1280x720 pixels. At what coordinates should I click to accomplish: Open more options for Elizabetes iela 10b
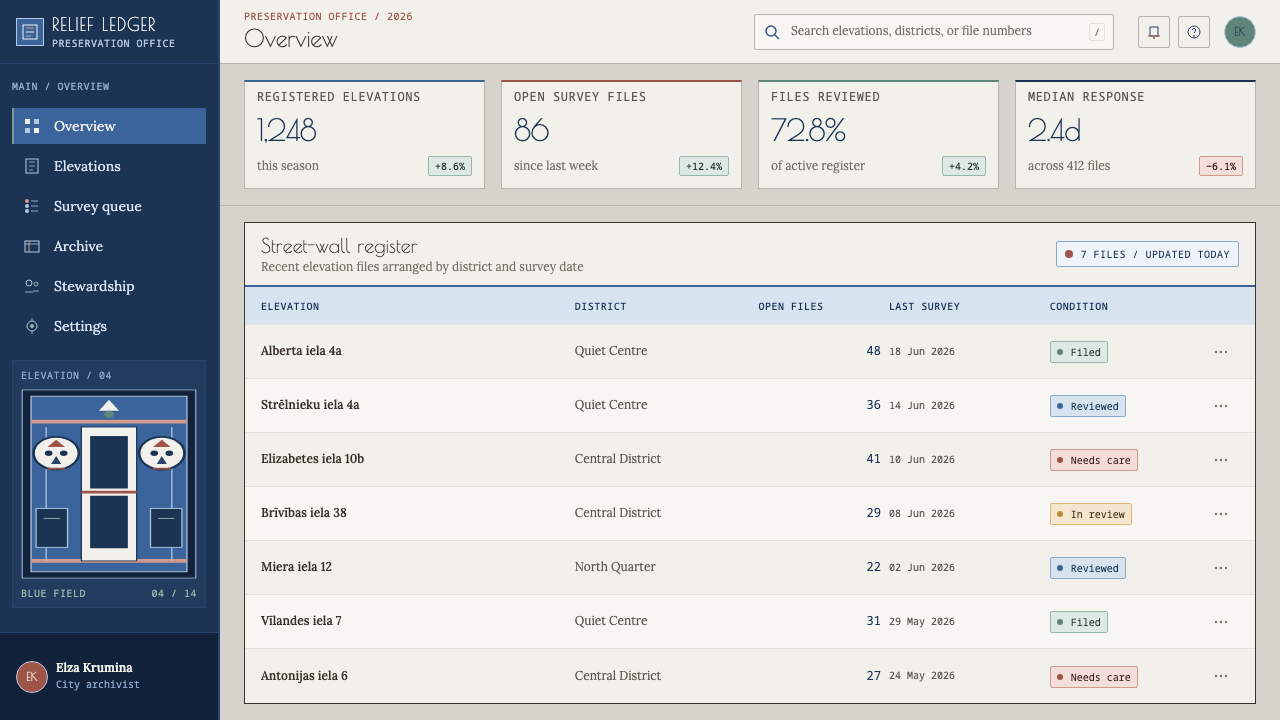[1221, 460]
